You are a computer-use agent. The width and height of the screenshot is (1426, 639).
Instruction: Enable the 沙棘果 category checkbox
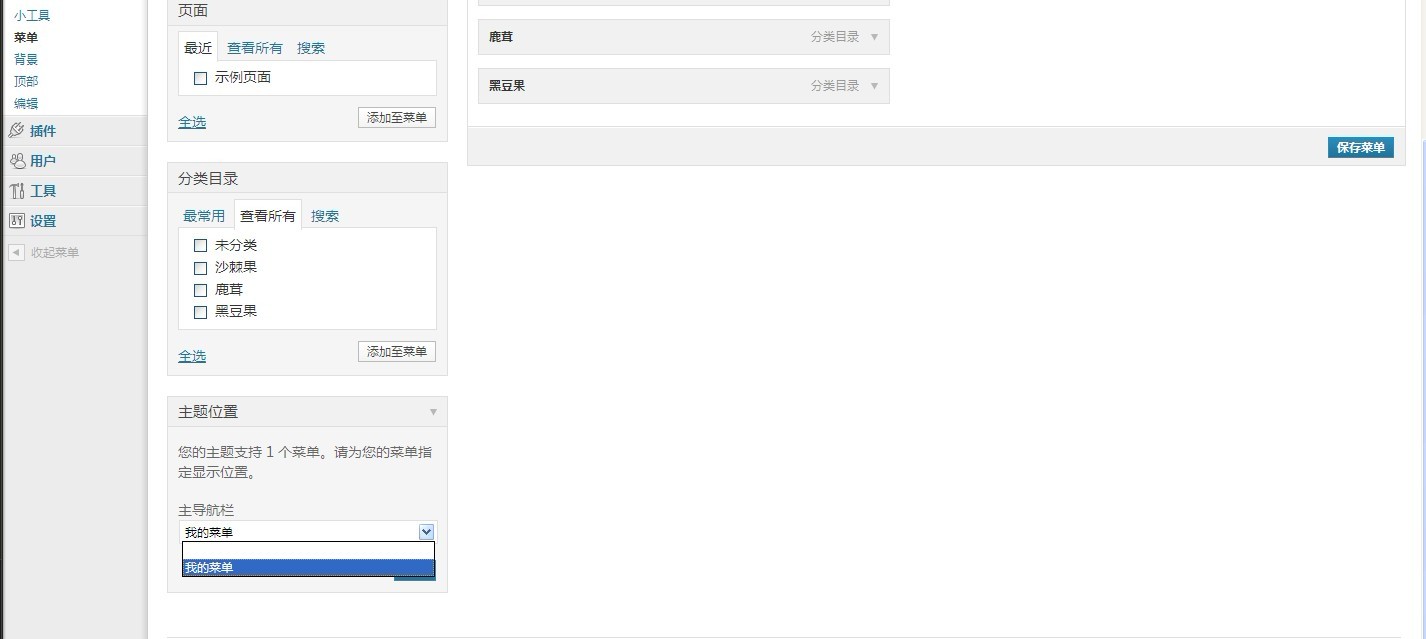point(200,268)
